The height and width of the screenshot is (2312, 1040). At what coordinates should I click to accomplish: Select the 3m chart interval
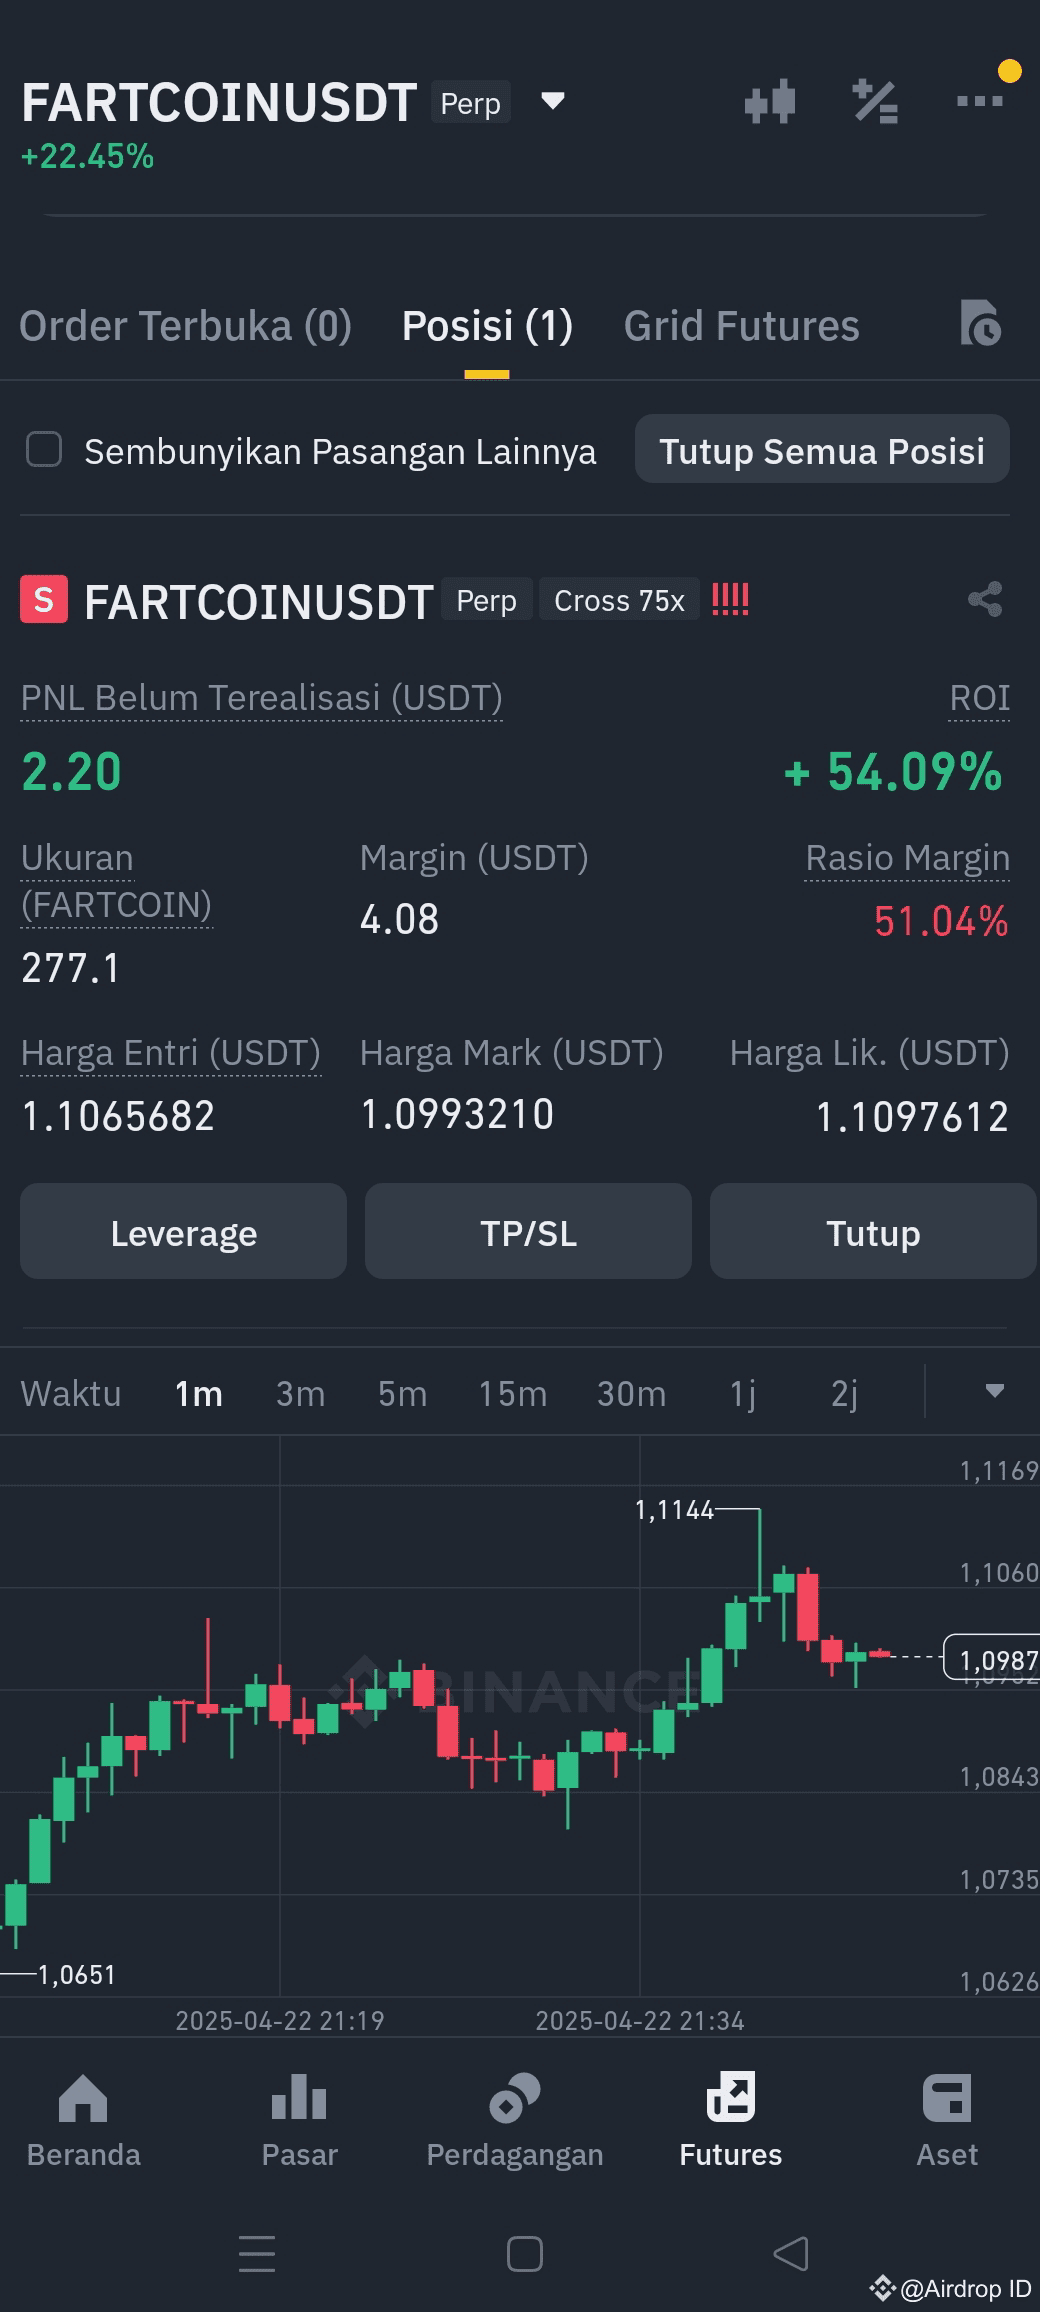tap(300, 1393)
